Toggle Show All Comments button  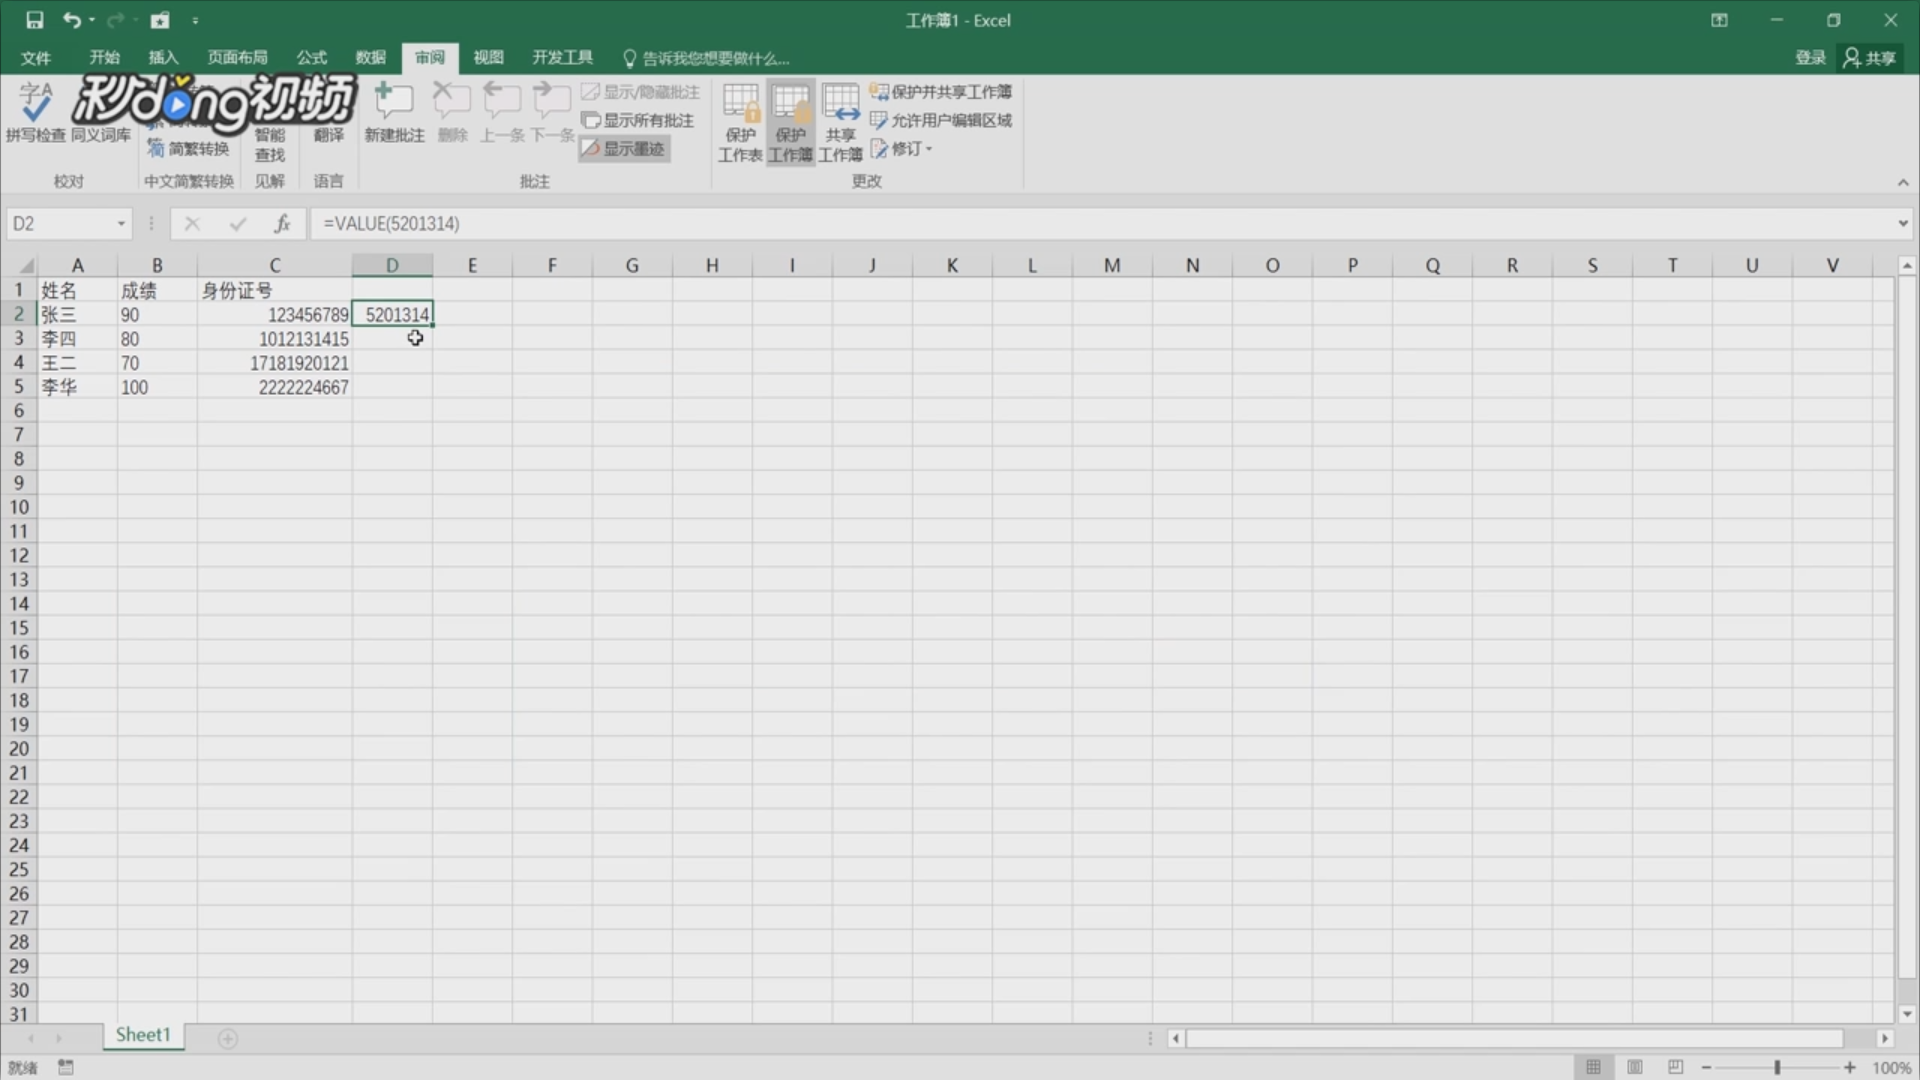pos(638,120)
